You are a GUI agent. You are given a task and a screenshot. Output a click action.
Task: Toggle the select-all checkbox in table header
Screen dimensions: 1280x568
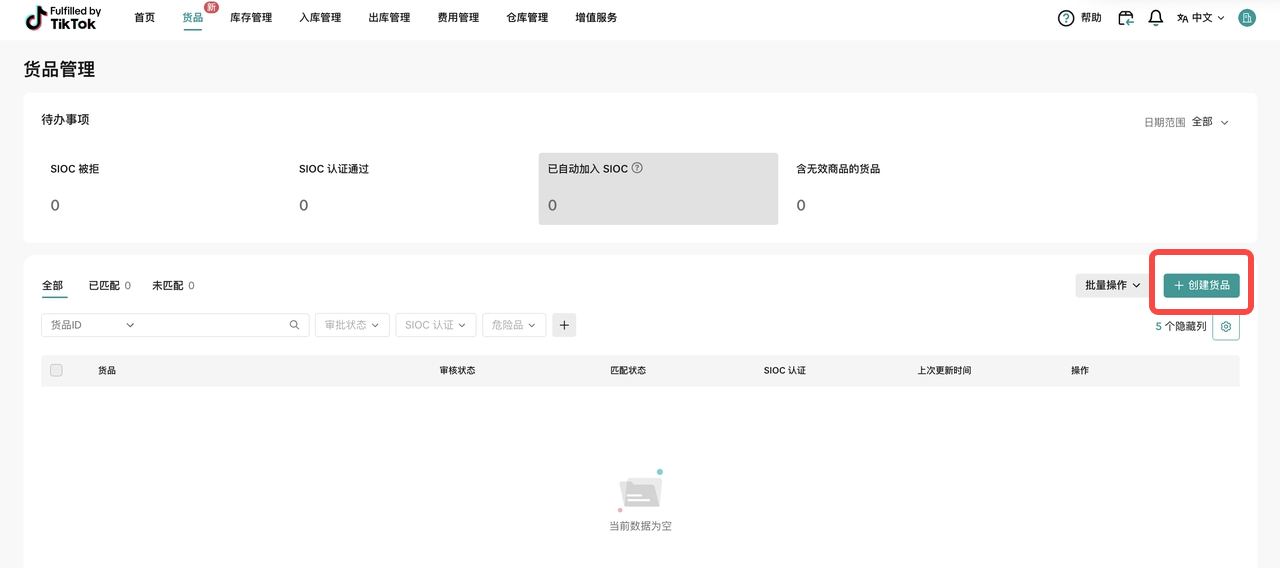coord(56,370)
